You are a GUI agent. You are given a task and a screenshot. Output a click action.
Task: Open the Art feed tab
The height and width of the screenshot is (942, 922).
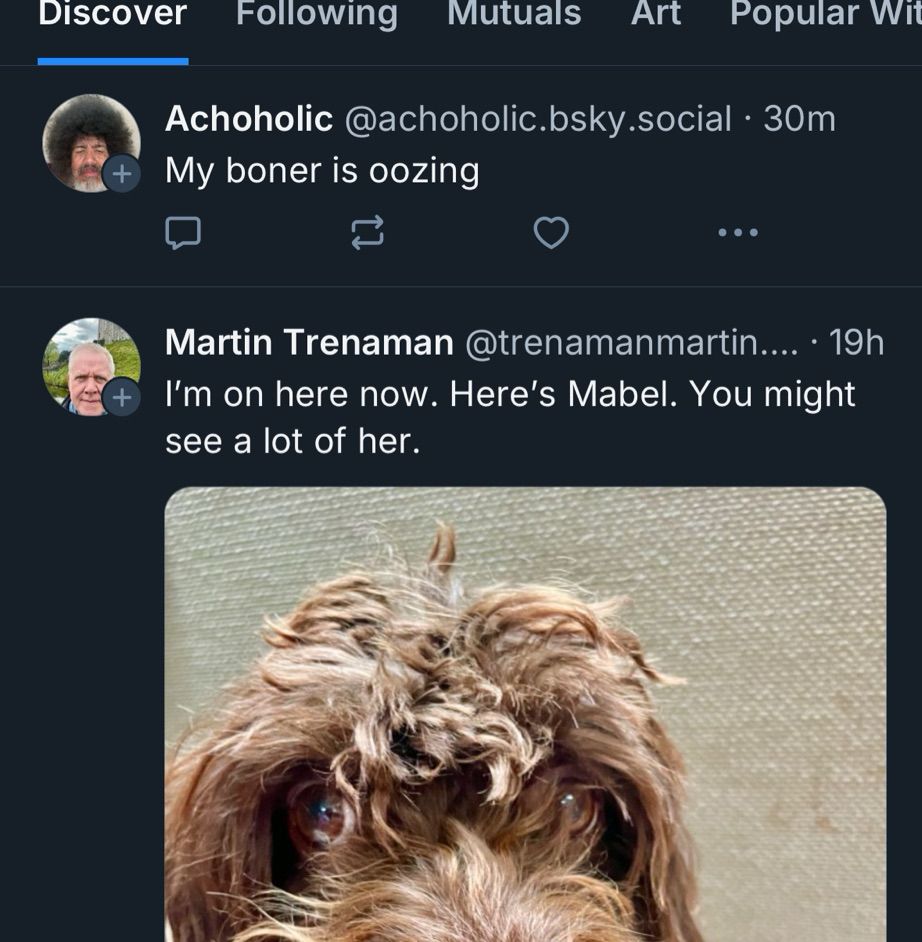pos(656,15)
